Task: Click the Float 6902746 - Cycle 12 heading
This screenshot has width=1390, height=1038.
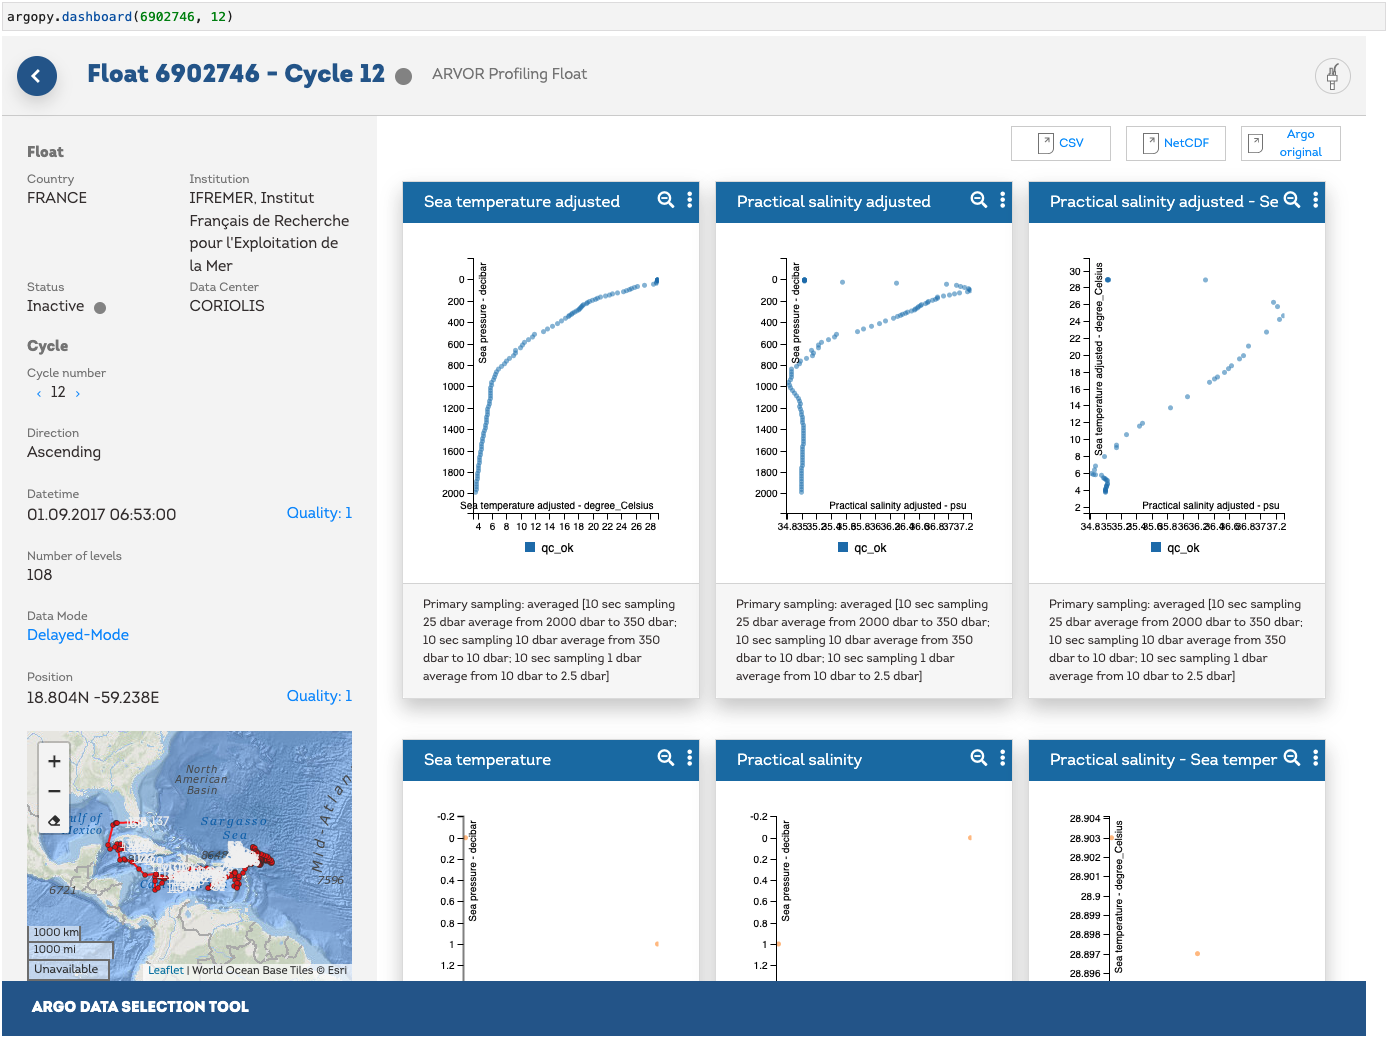Action: (x=236, y=74)
